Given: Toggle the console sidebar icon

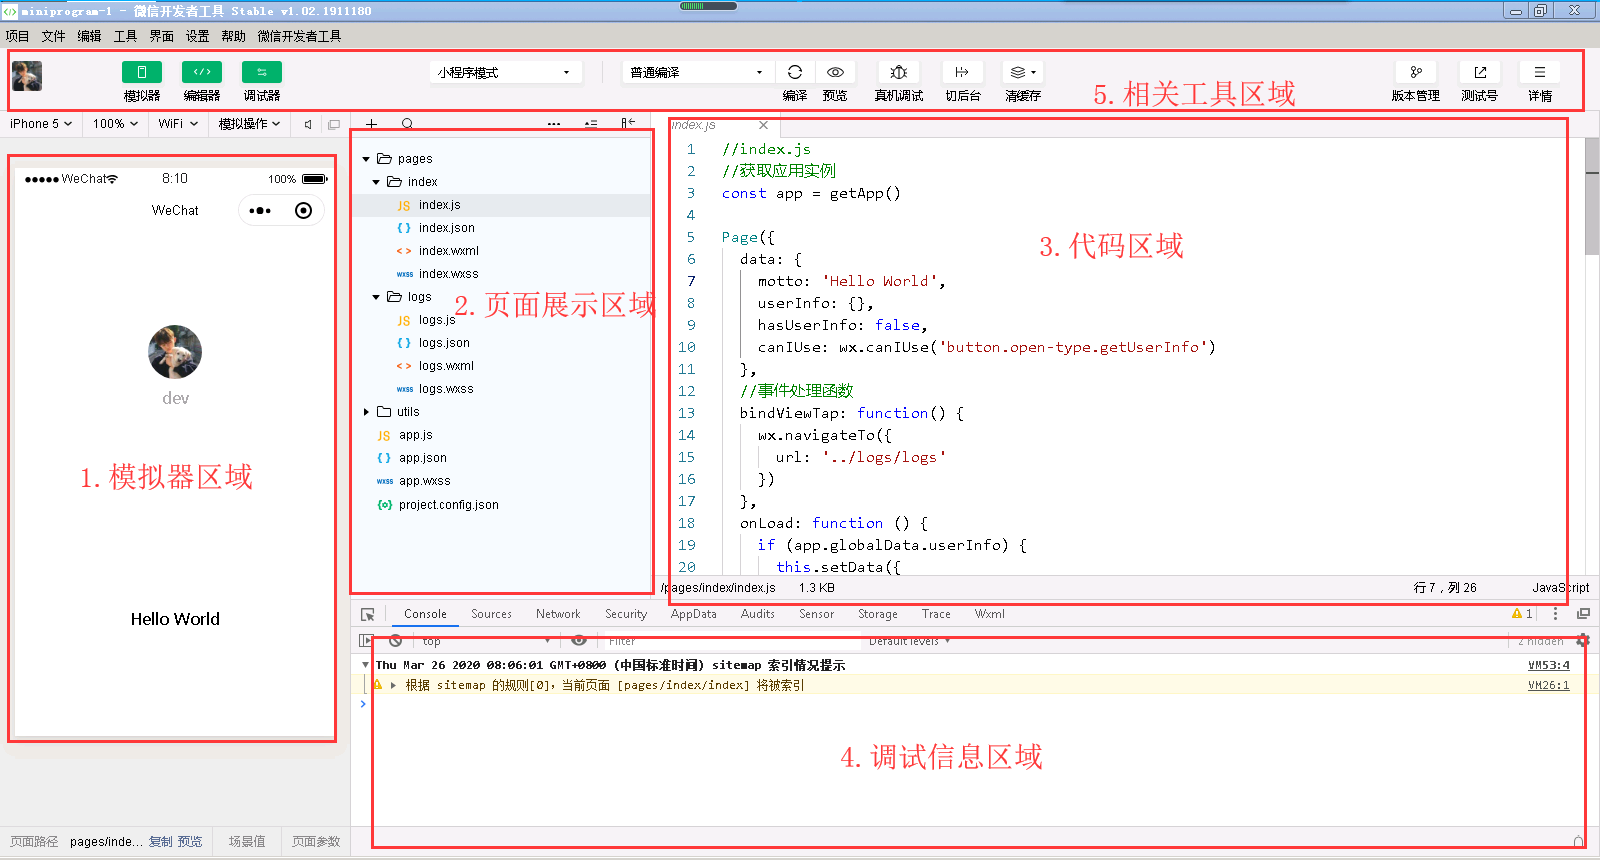Looking at the screenshot, I should pos(365,641).
